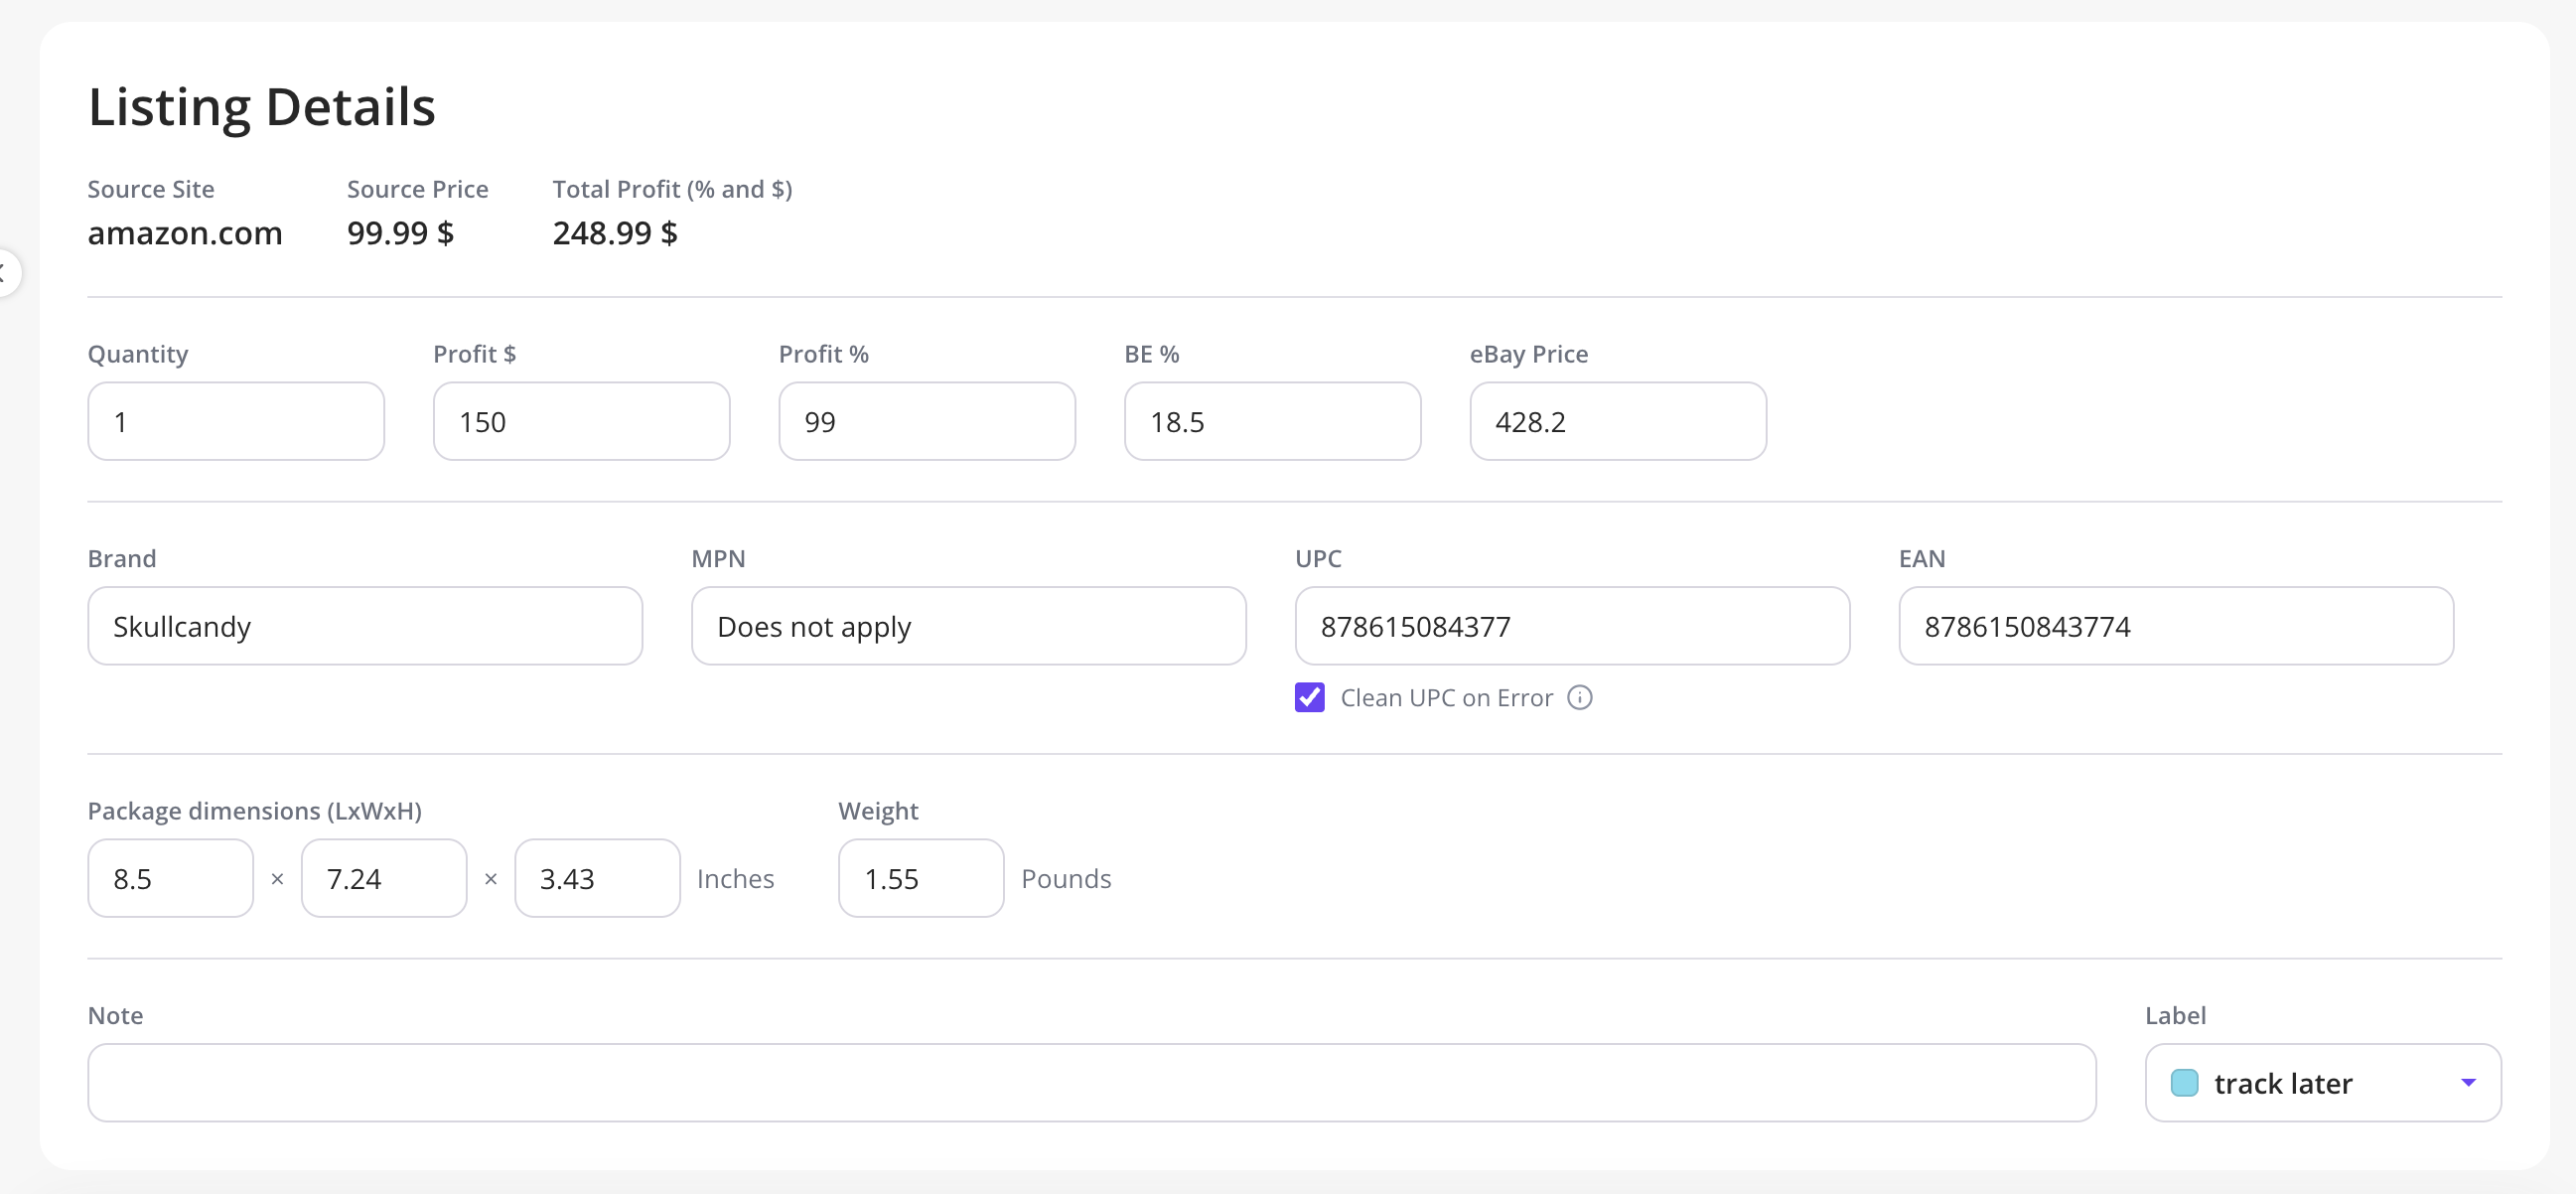Click the collapse arrow at left edge
2576x1194 pixels.
tap(5, 272)
